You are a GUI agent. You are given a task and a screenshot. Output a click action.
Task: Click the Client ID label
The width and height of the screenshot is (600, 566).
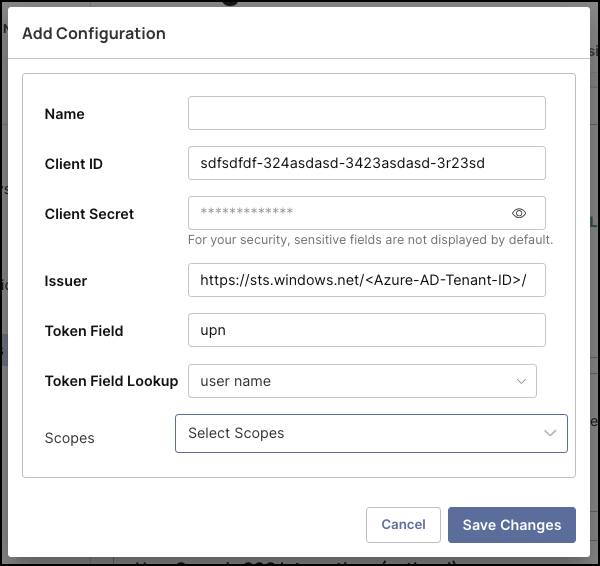pos(74,164)
